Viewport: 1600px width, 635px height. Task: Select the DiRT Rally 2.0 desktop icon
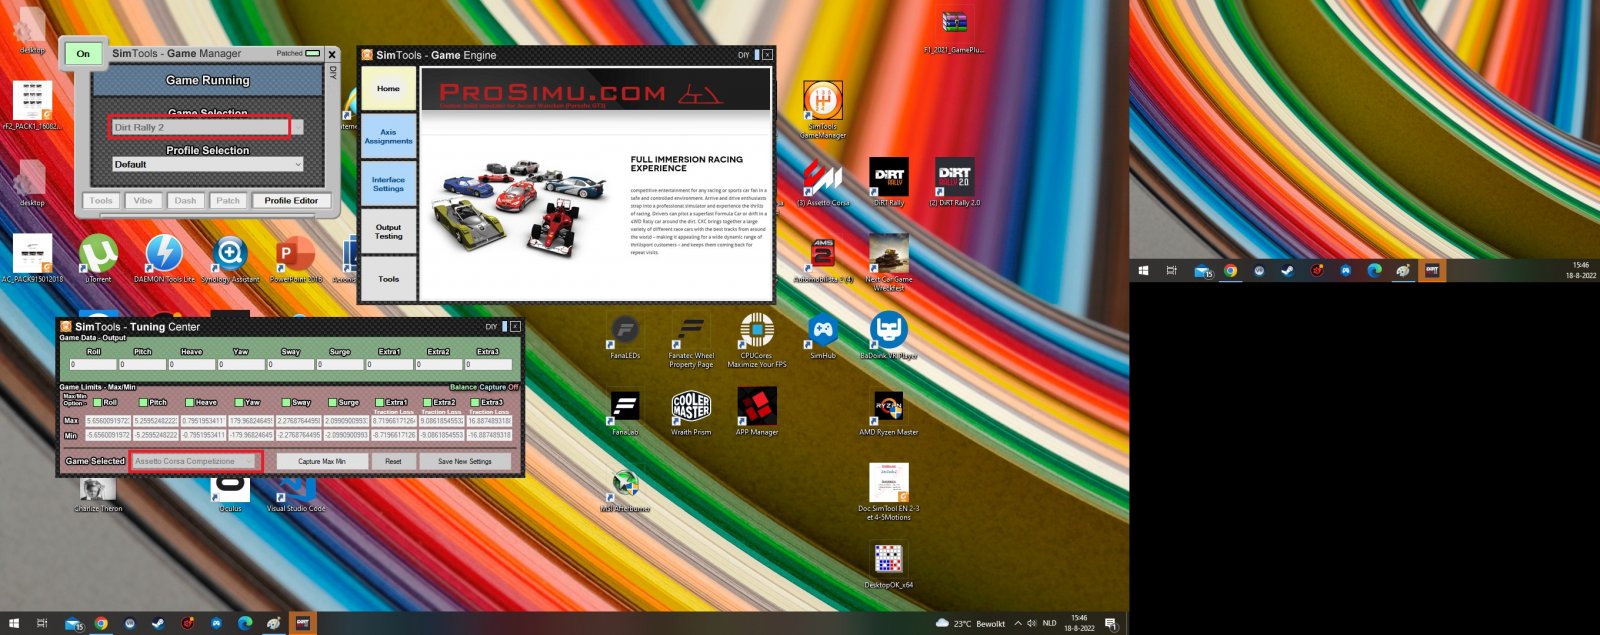[x=953, y=178]
